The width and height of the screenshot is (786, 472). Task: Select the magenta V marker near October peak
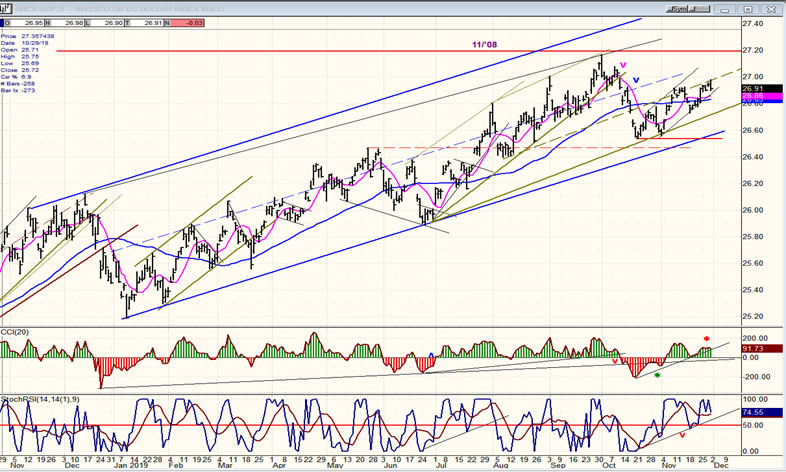623,66
